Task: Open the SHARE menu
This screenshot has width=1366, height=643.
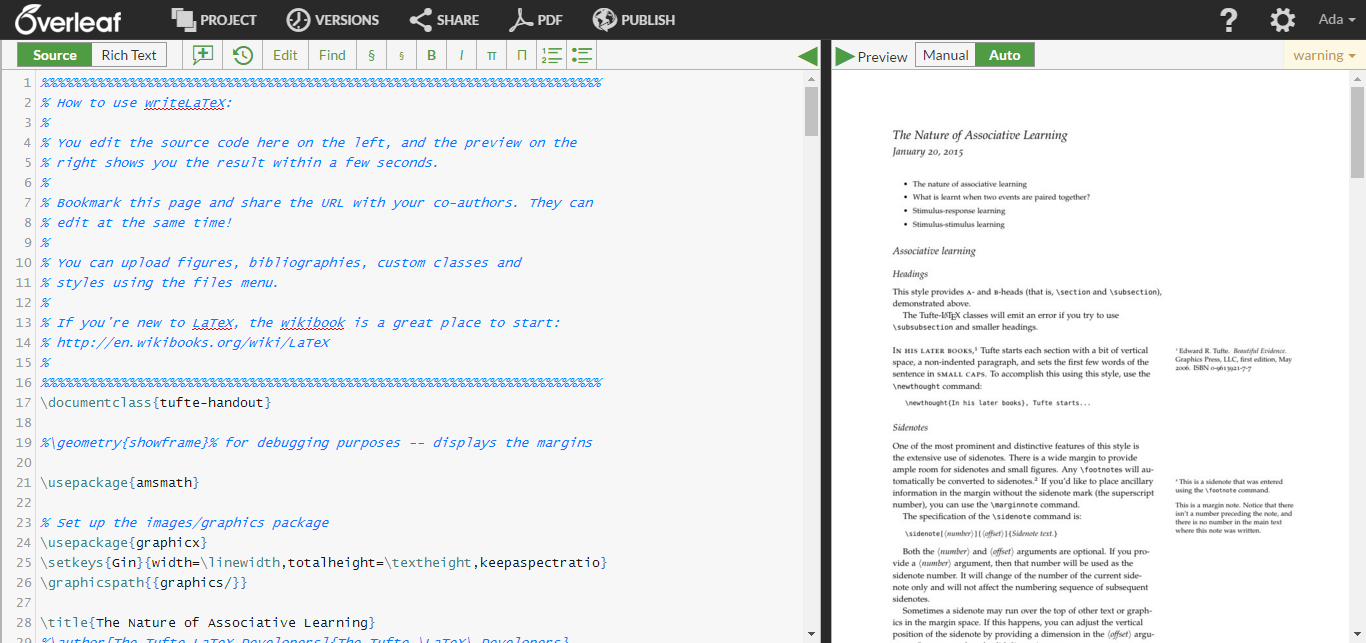Action: point(444,20)
